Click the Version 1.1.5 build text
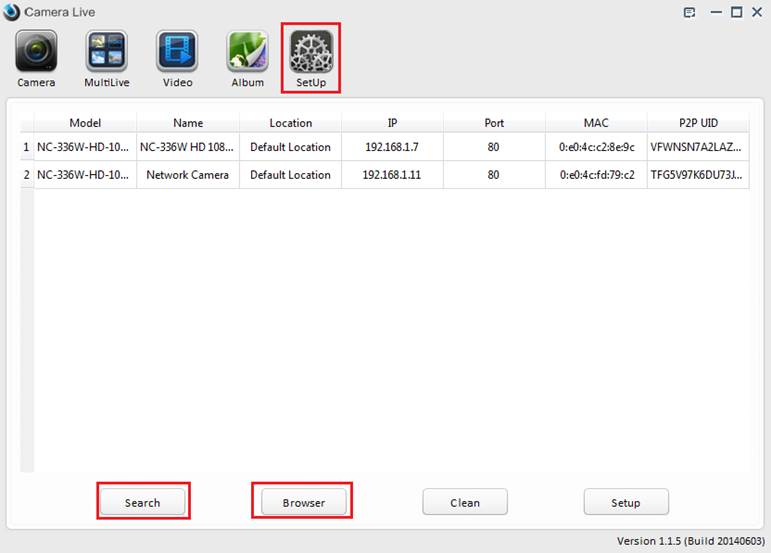 coord(691,541)
